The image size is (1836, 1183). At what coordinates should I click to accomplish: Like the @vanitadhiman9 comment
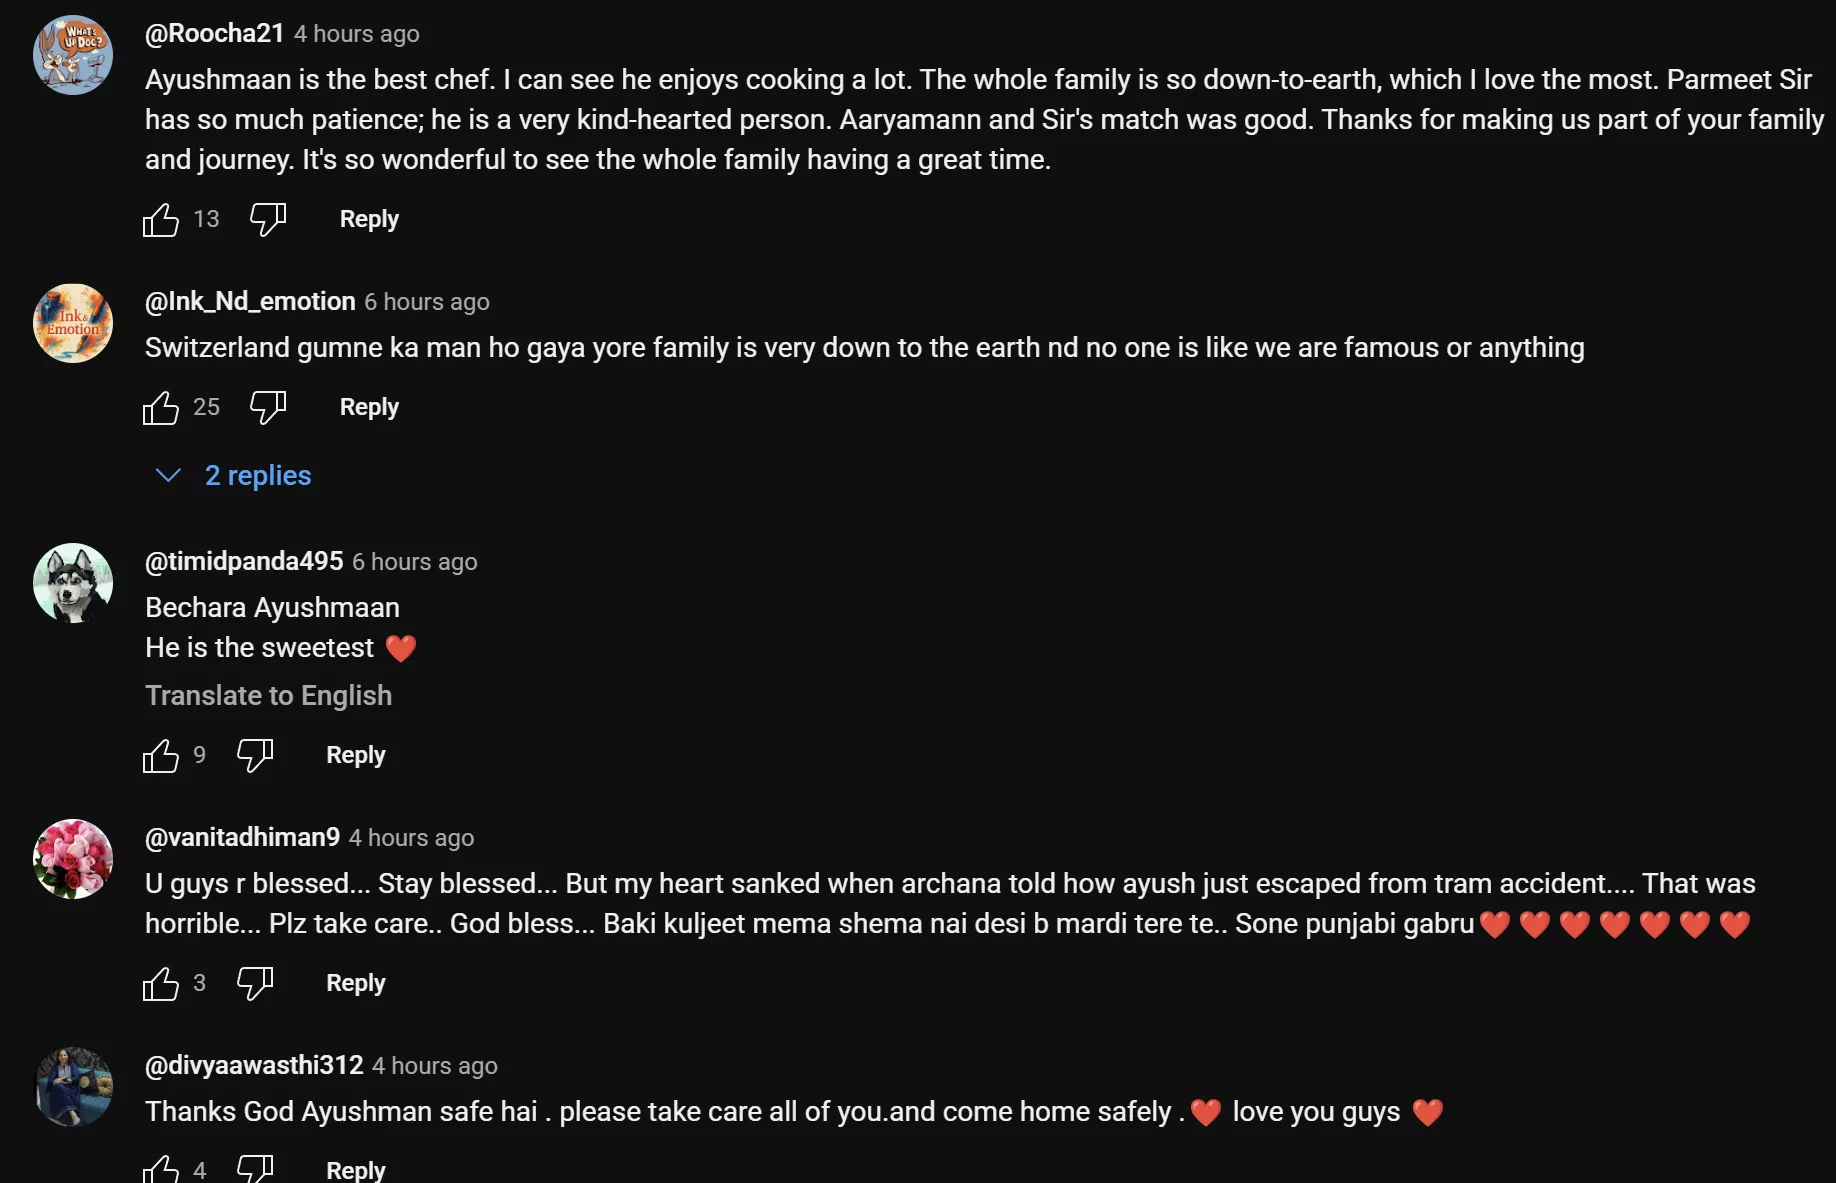click(161, 983)
